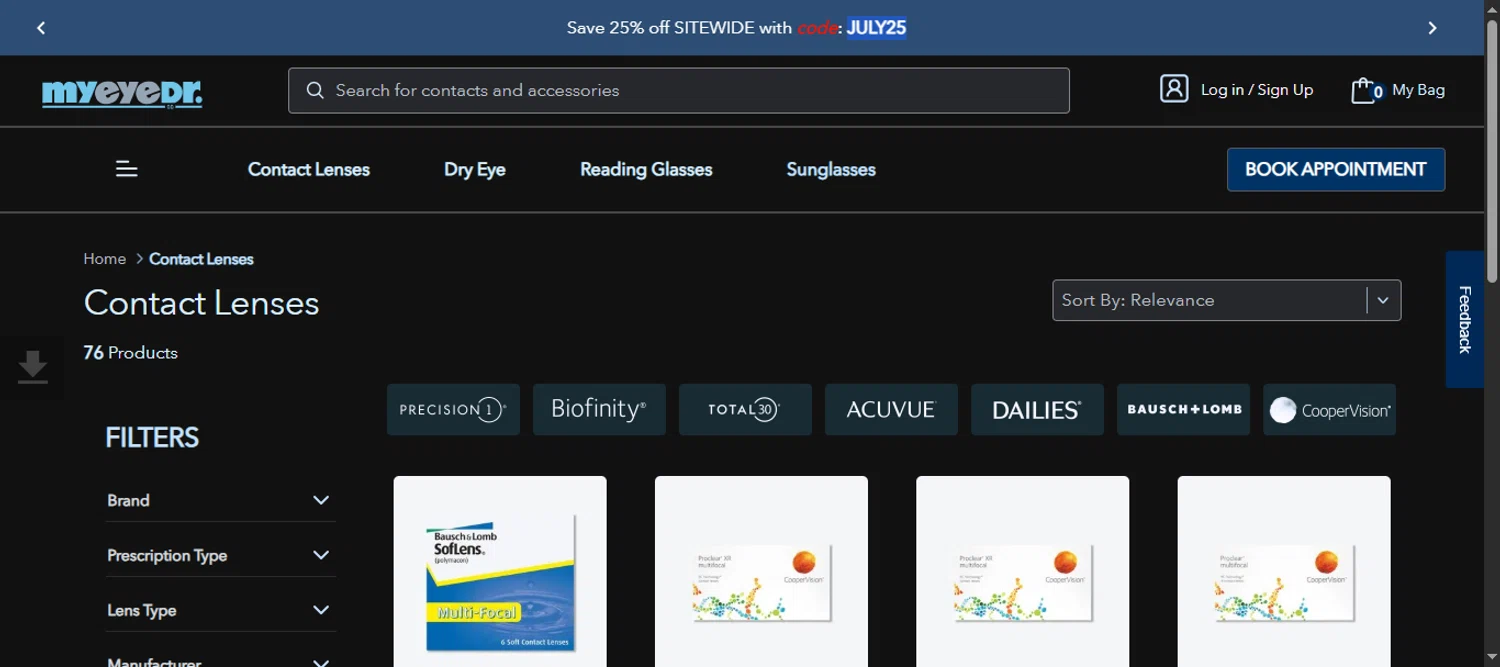Viewport: 1500px width, 667px height.
Task: Go to Home breadcrumb
Action: point(104,259)
